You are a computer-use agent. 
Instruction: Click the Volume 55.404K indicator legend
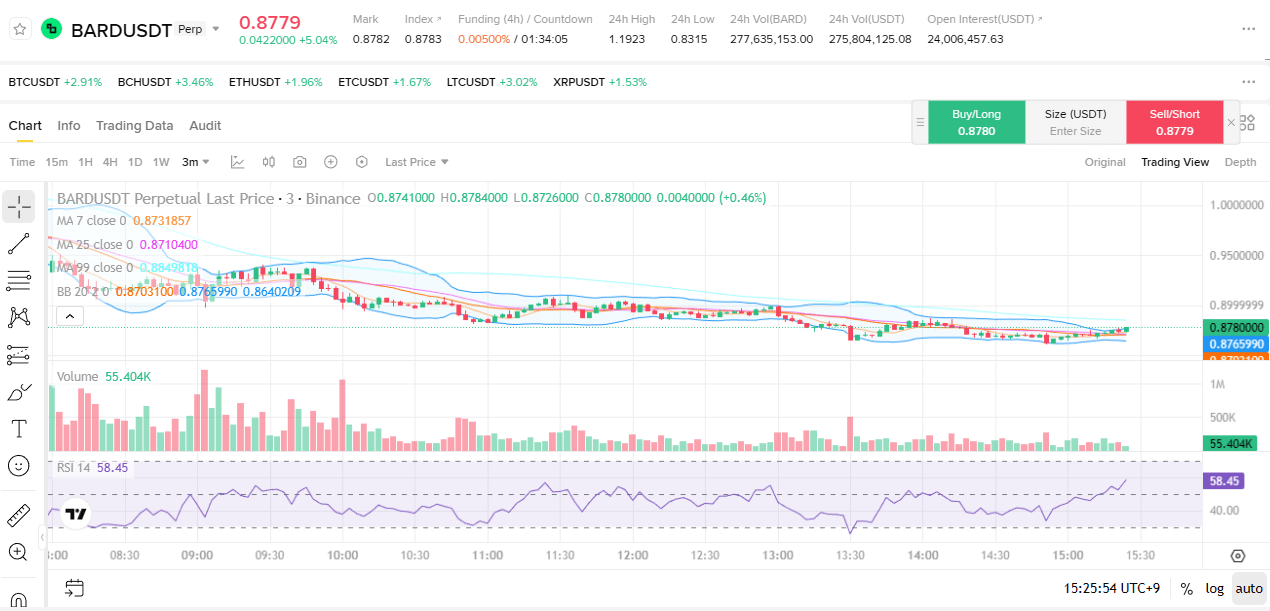[x=104, y=377]
